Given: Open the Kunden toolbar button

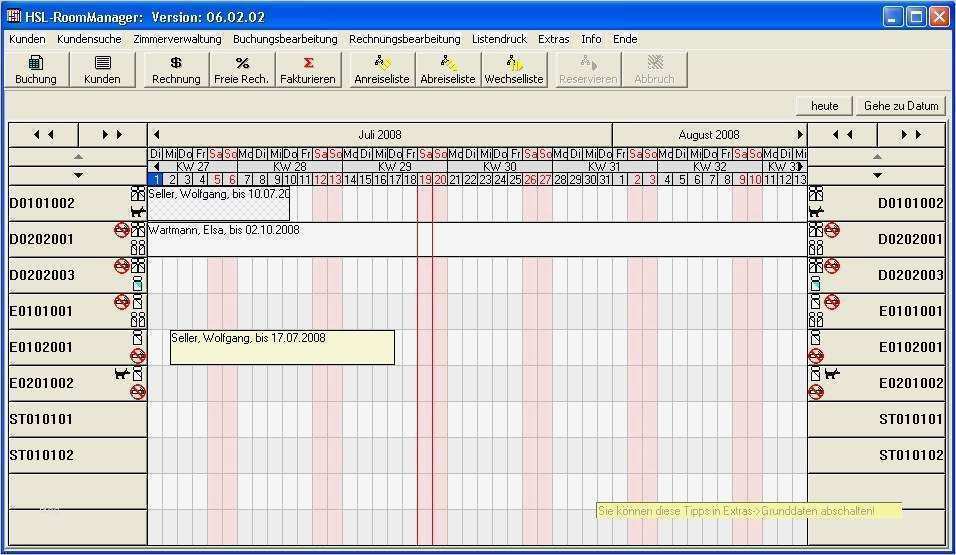Looking at the screenshot, I should tap(102, 70).
